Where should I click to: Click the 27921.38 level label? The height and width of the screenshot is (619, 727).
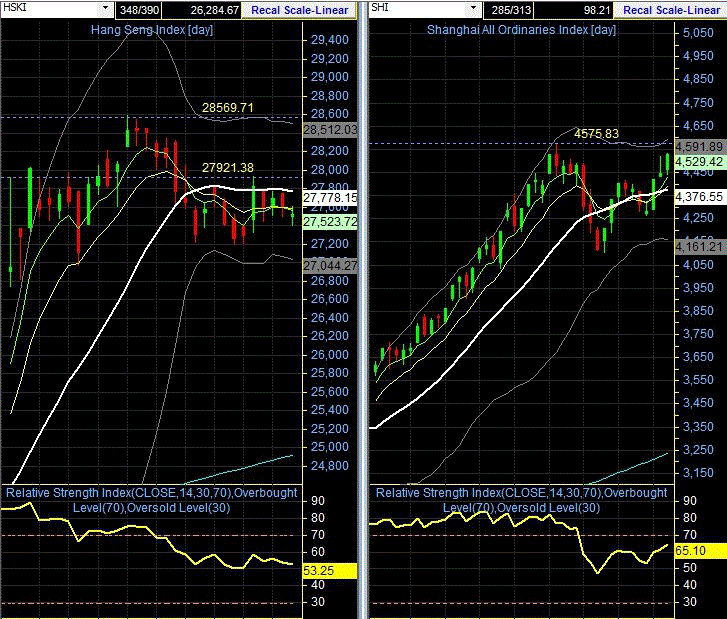(x=228, y=168)
